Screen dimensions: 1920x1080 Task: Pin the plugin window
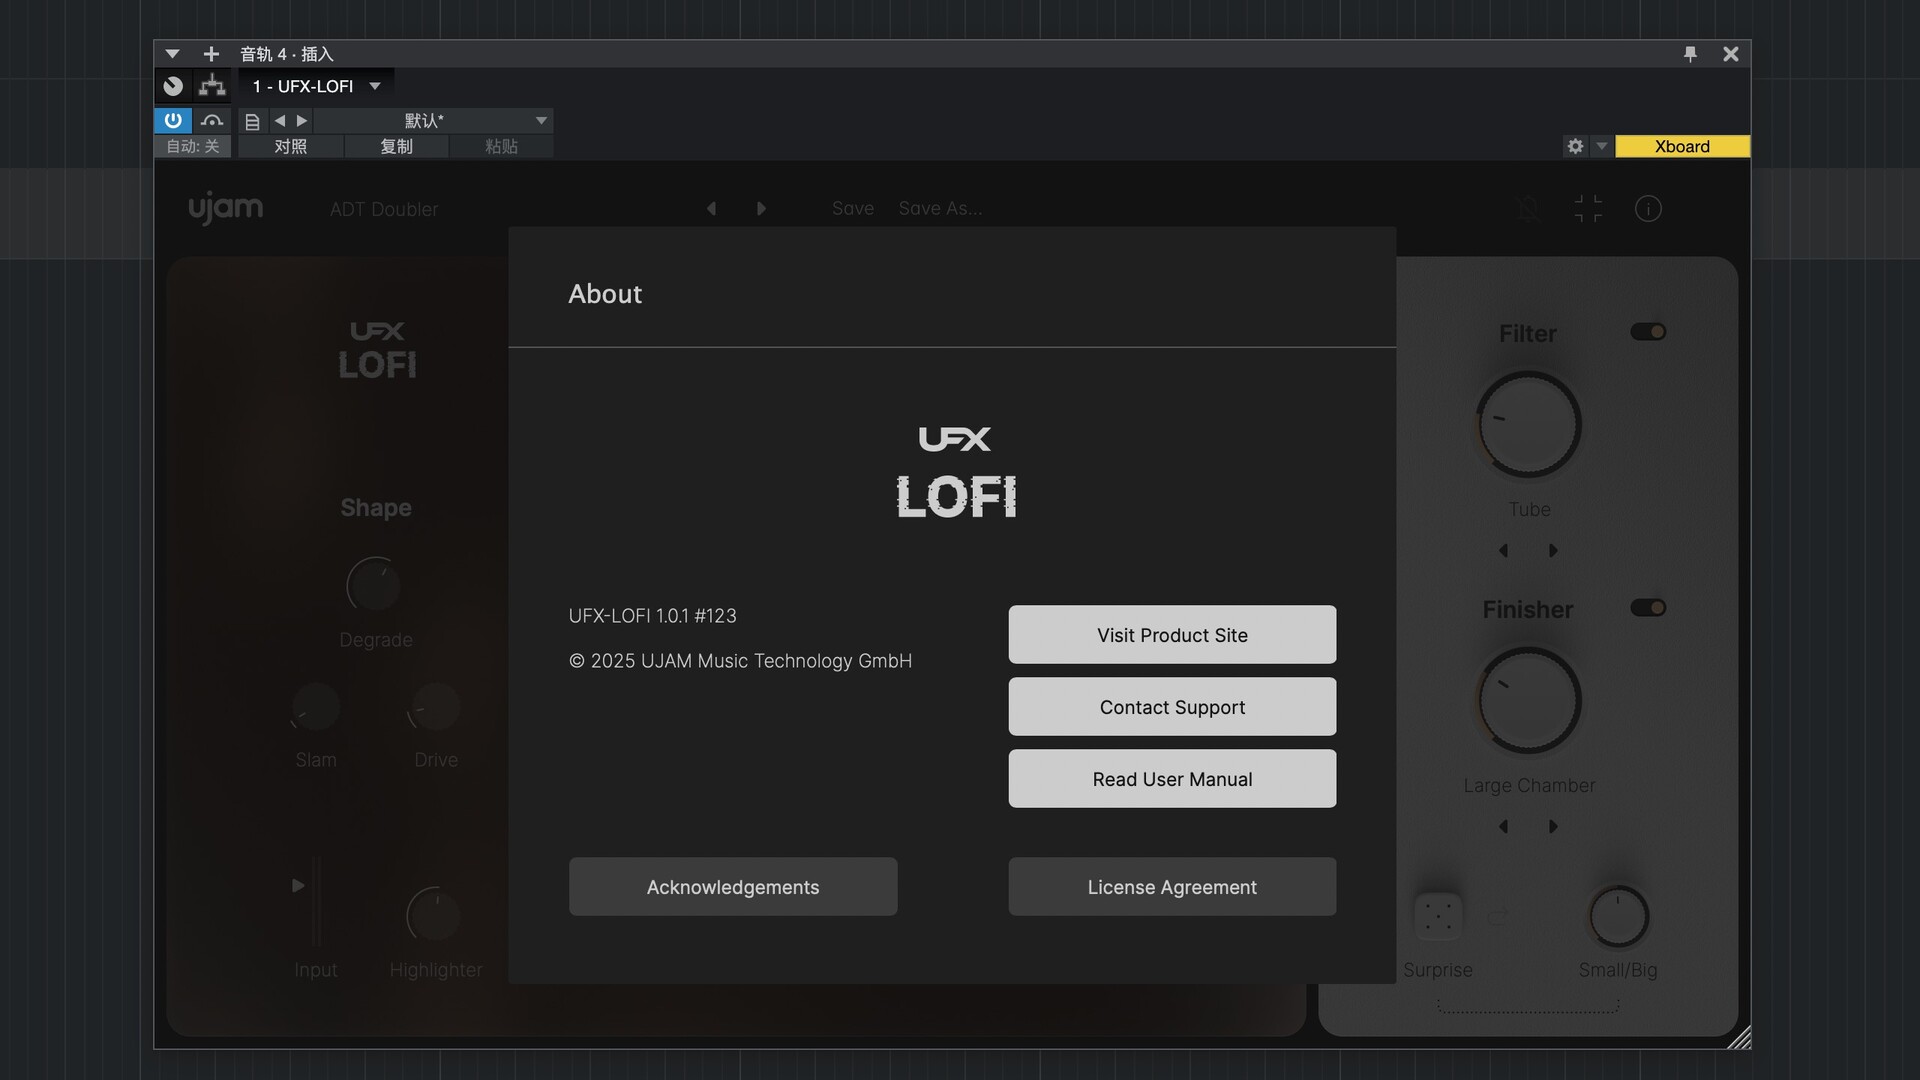coord(1690,54)
